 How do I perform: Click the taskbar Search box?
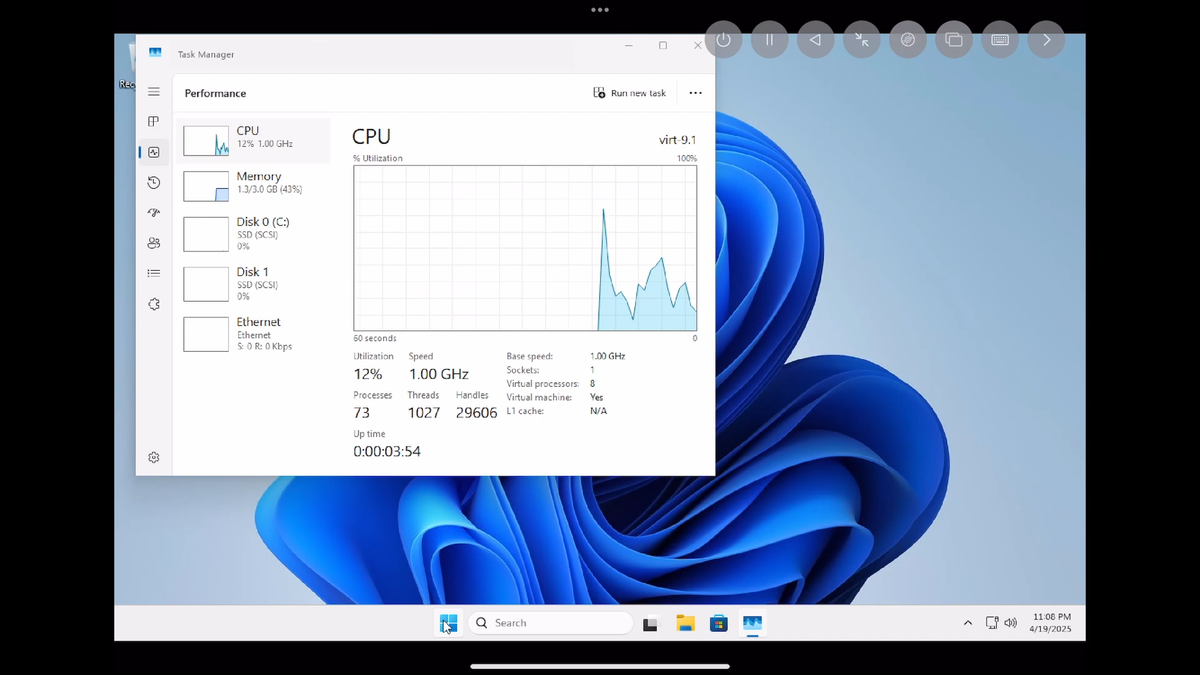pyautogui.click(x=550, y=623)
